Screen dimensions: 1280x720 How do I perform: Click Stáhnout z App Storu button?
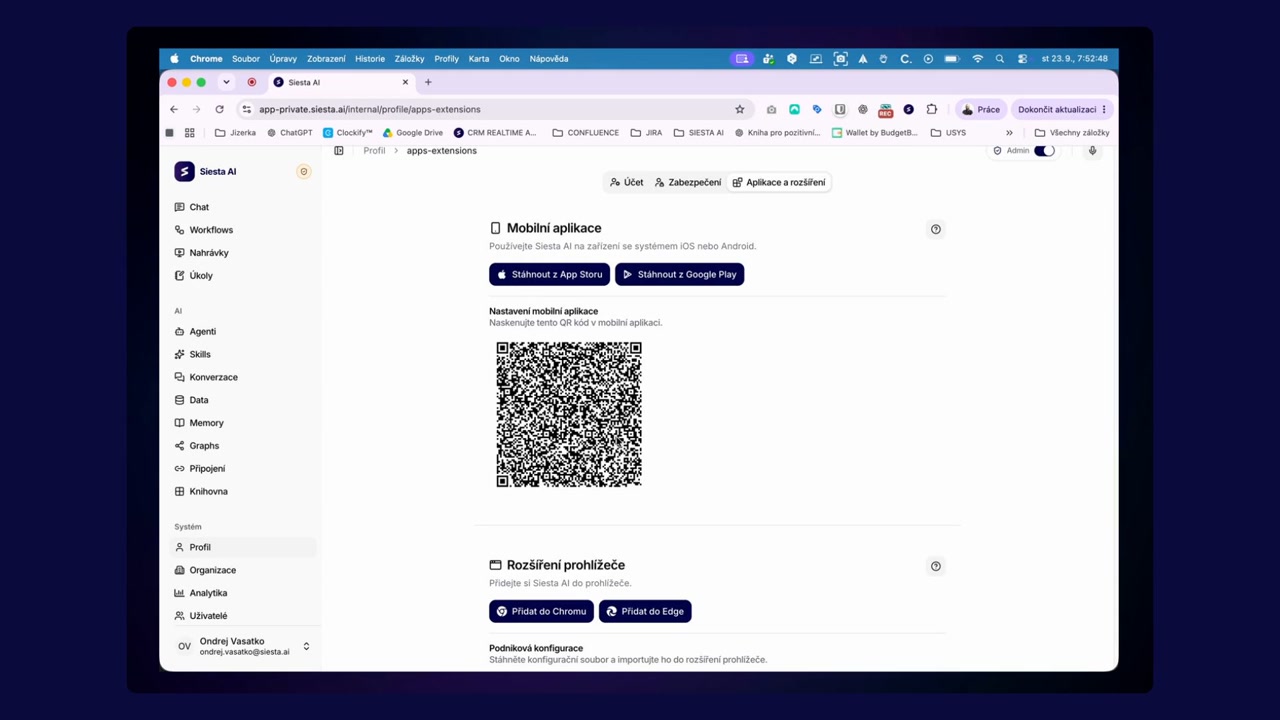[549, 274]
